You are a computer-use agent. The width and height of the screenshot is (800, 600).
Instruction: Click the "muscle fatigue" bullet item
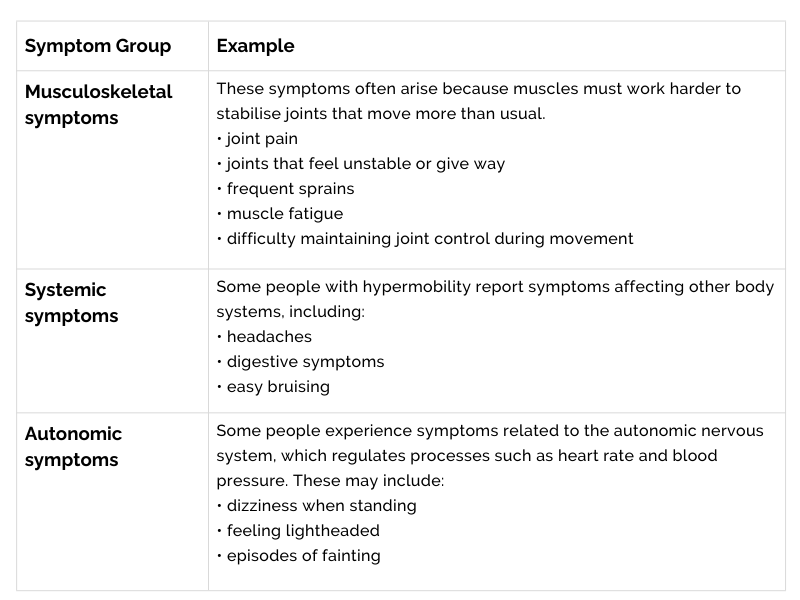(x=284, y=214)
